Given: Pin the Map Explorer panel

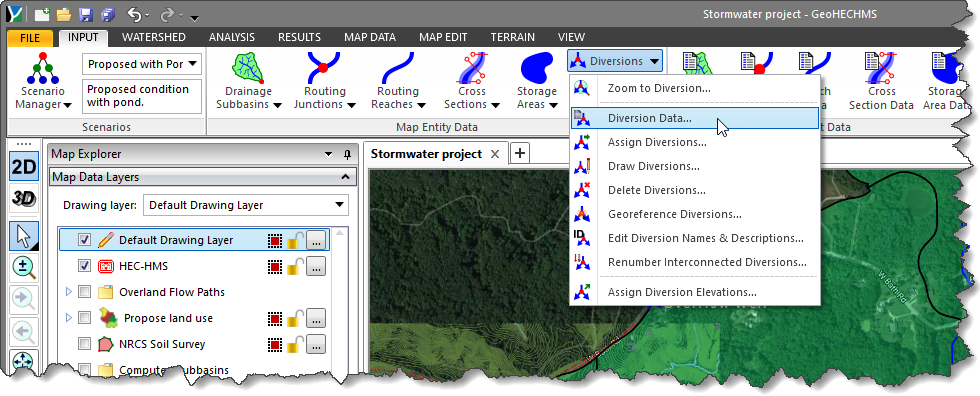Looking at the screenshot, I should tap(348, 154).
